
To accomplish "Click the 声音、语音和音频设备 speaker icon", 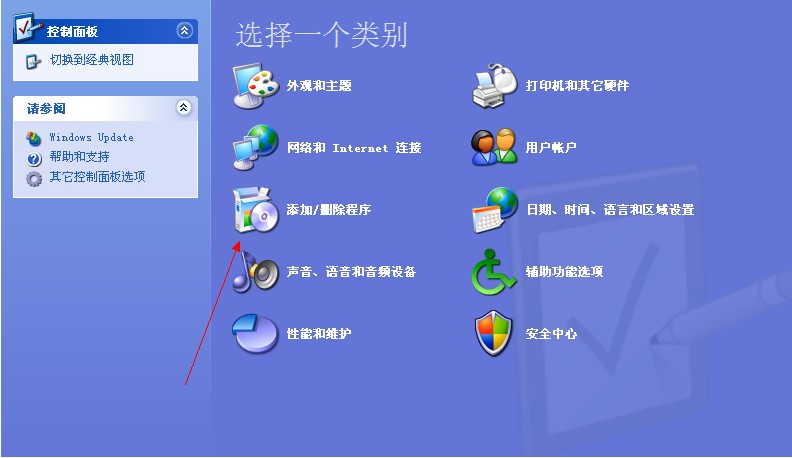I will (x=256, y=272).
